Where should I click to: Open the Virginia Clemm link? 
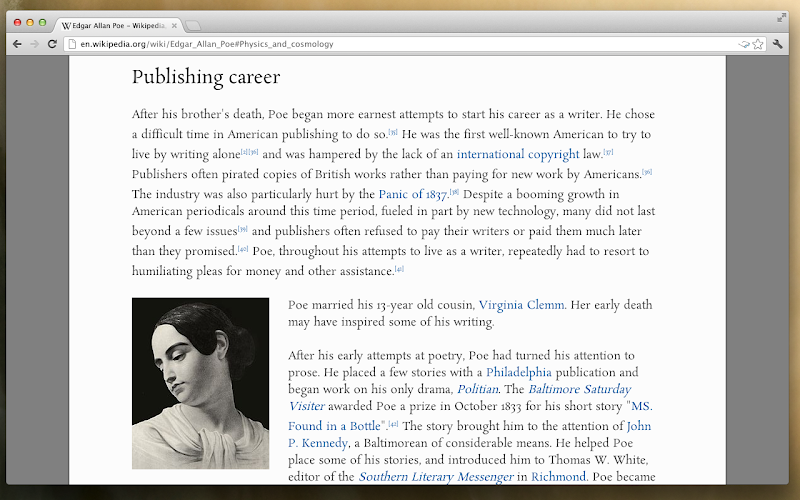coord(521,305)
